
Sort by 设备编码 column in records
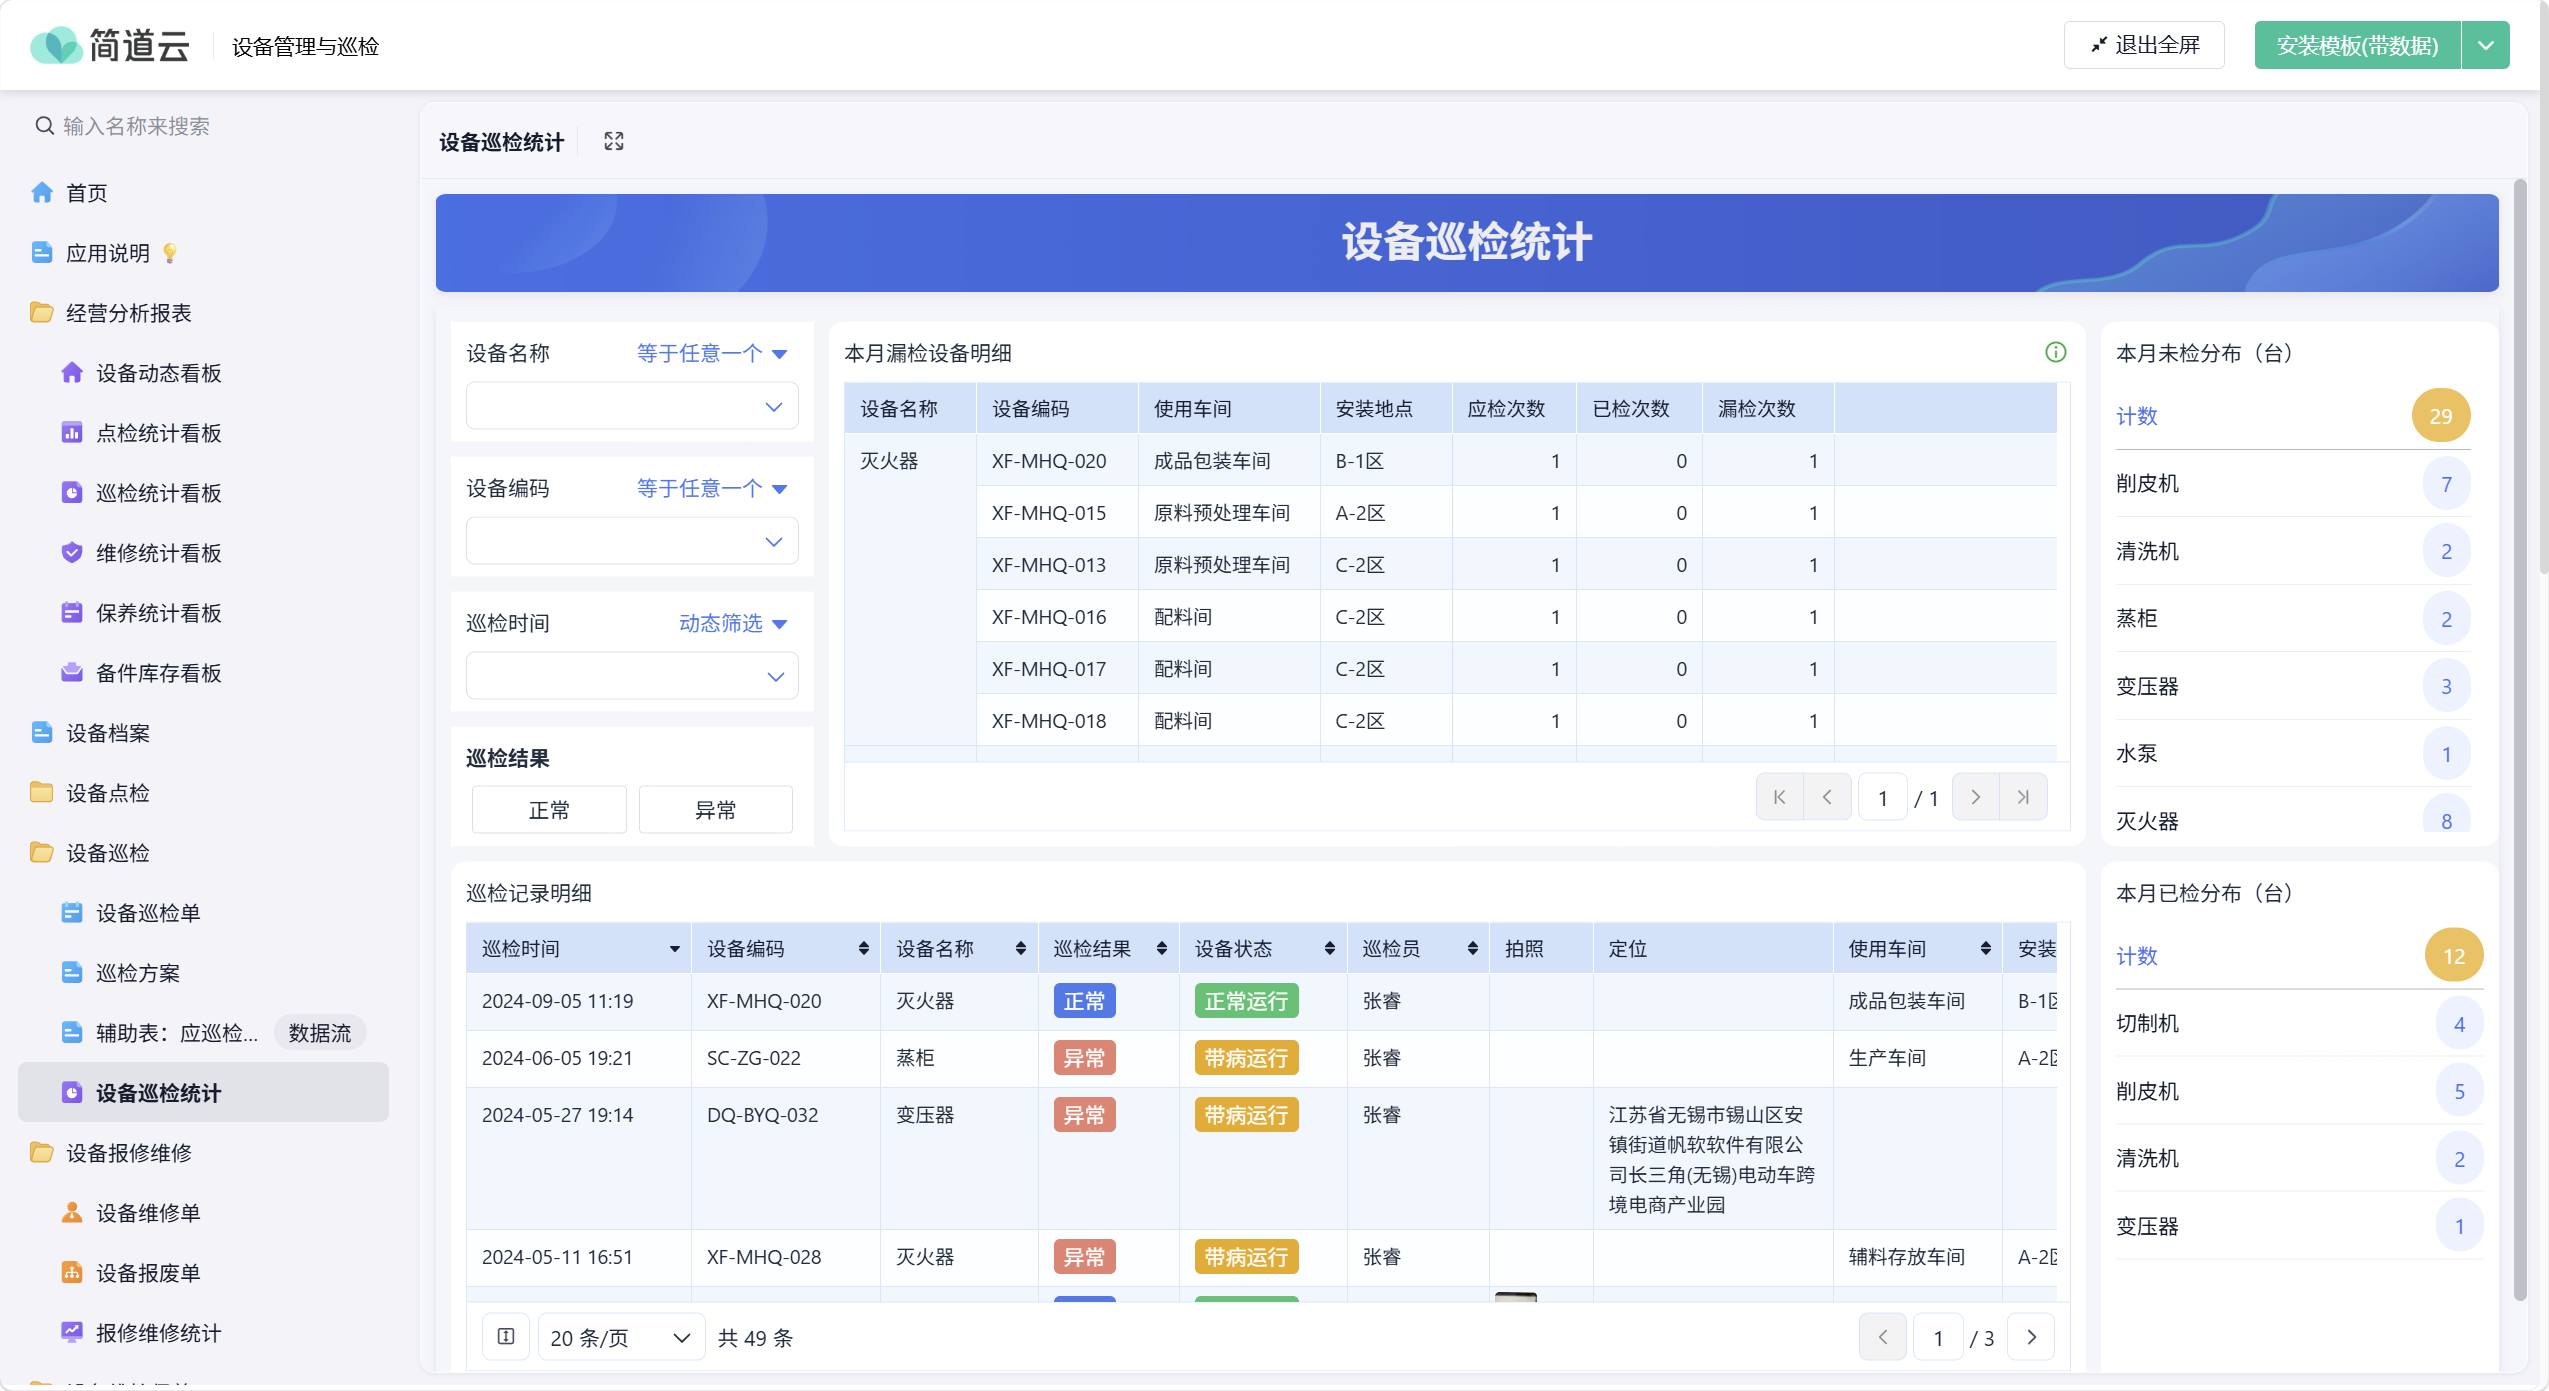point(863,949)
